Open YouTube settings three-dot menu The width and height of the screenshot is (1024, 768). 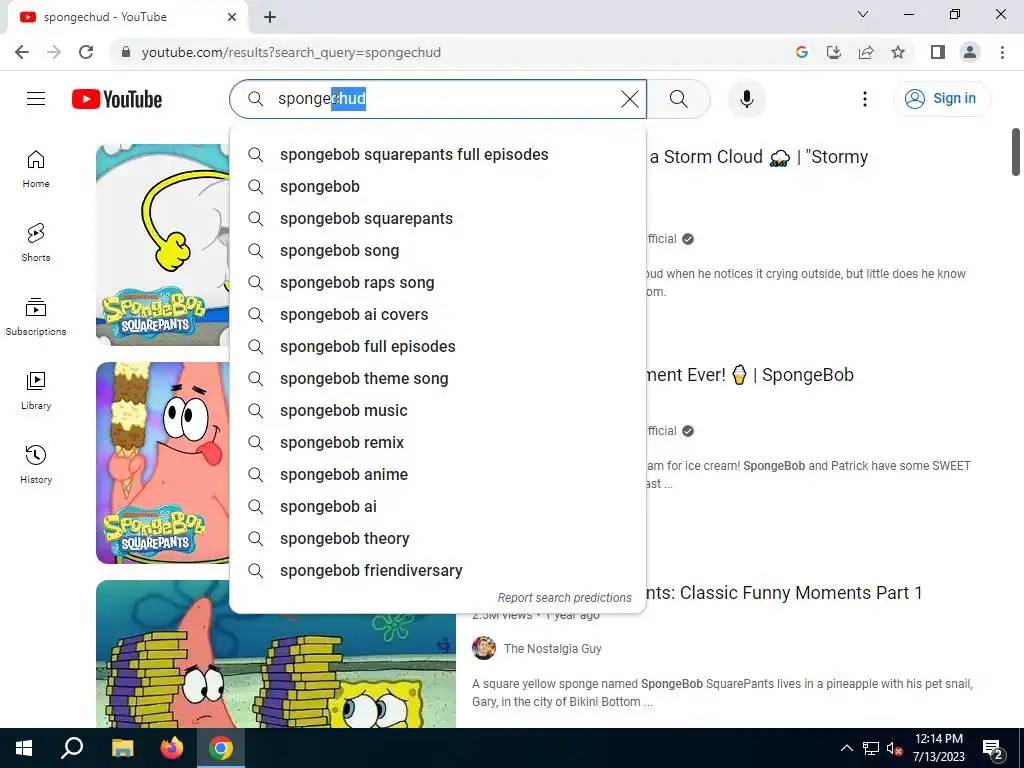[x=865, y=99]
